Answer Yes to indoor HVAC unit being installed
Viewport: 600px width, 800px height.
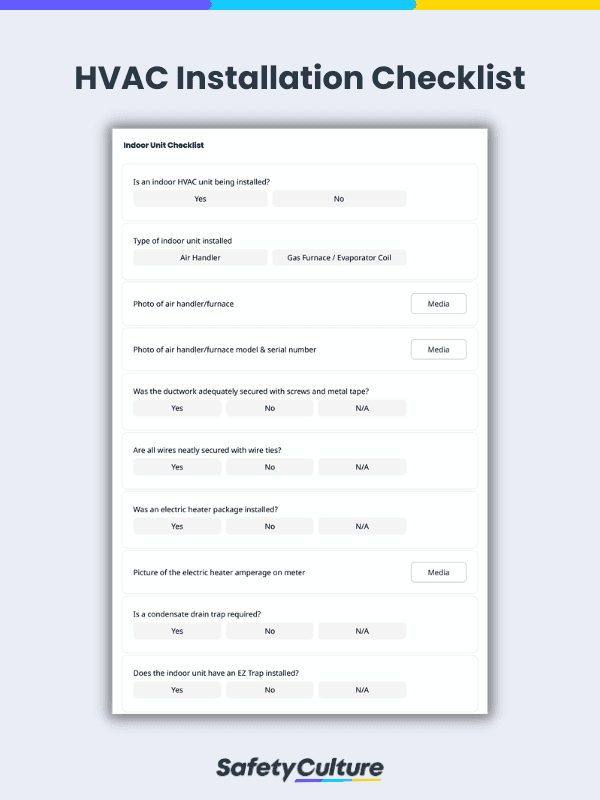click(x=200, y=198)
